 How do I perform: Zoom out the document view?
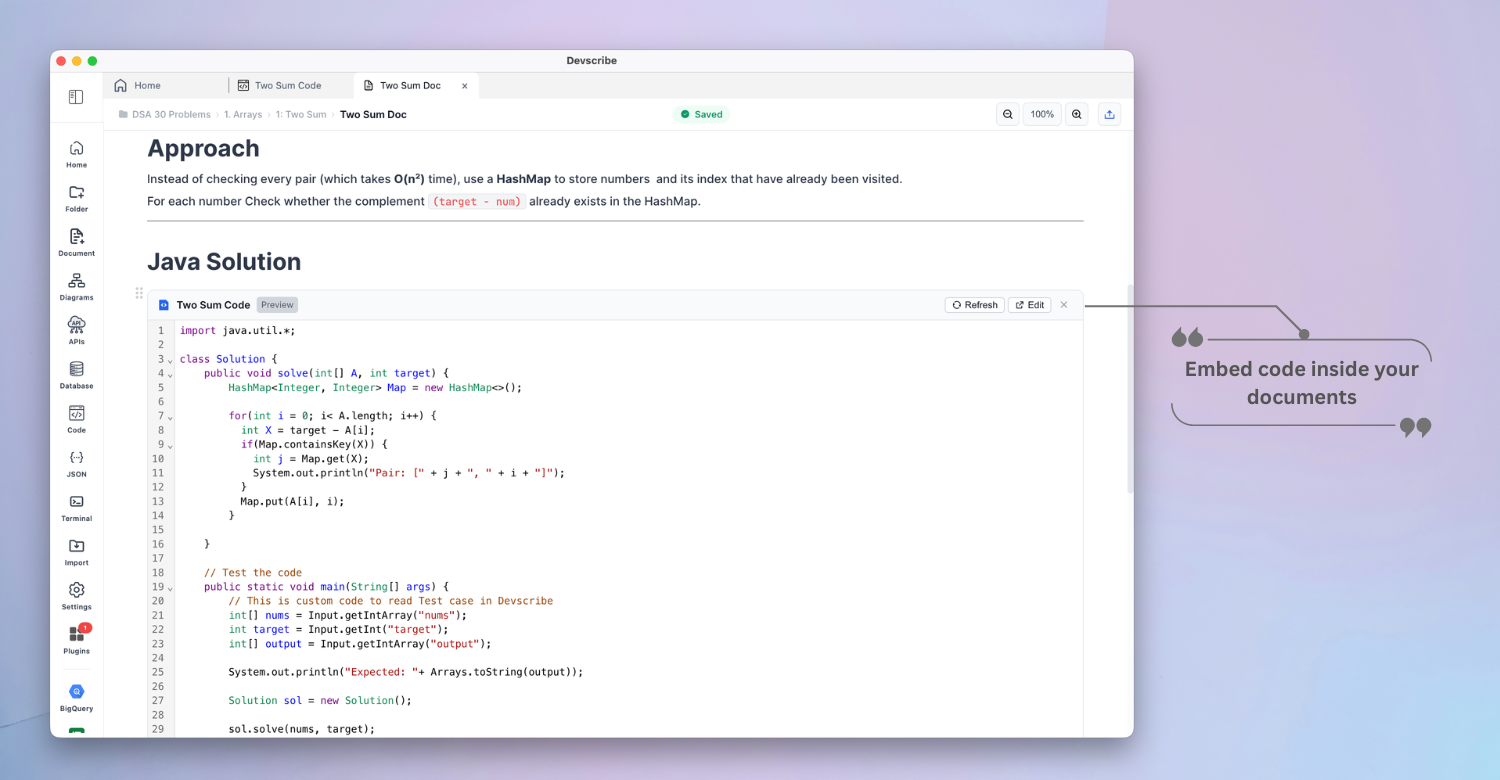click(x=1007, y=114)
